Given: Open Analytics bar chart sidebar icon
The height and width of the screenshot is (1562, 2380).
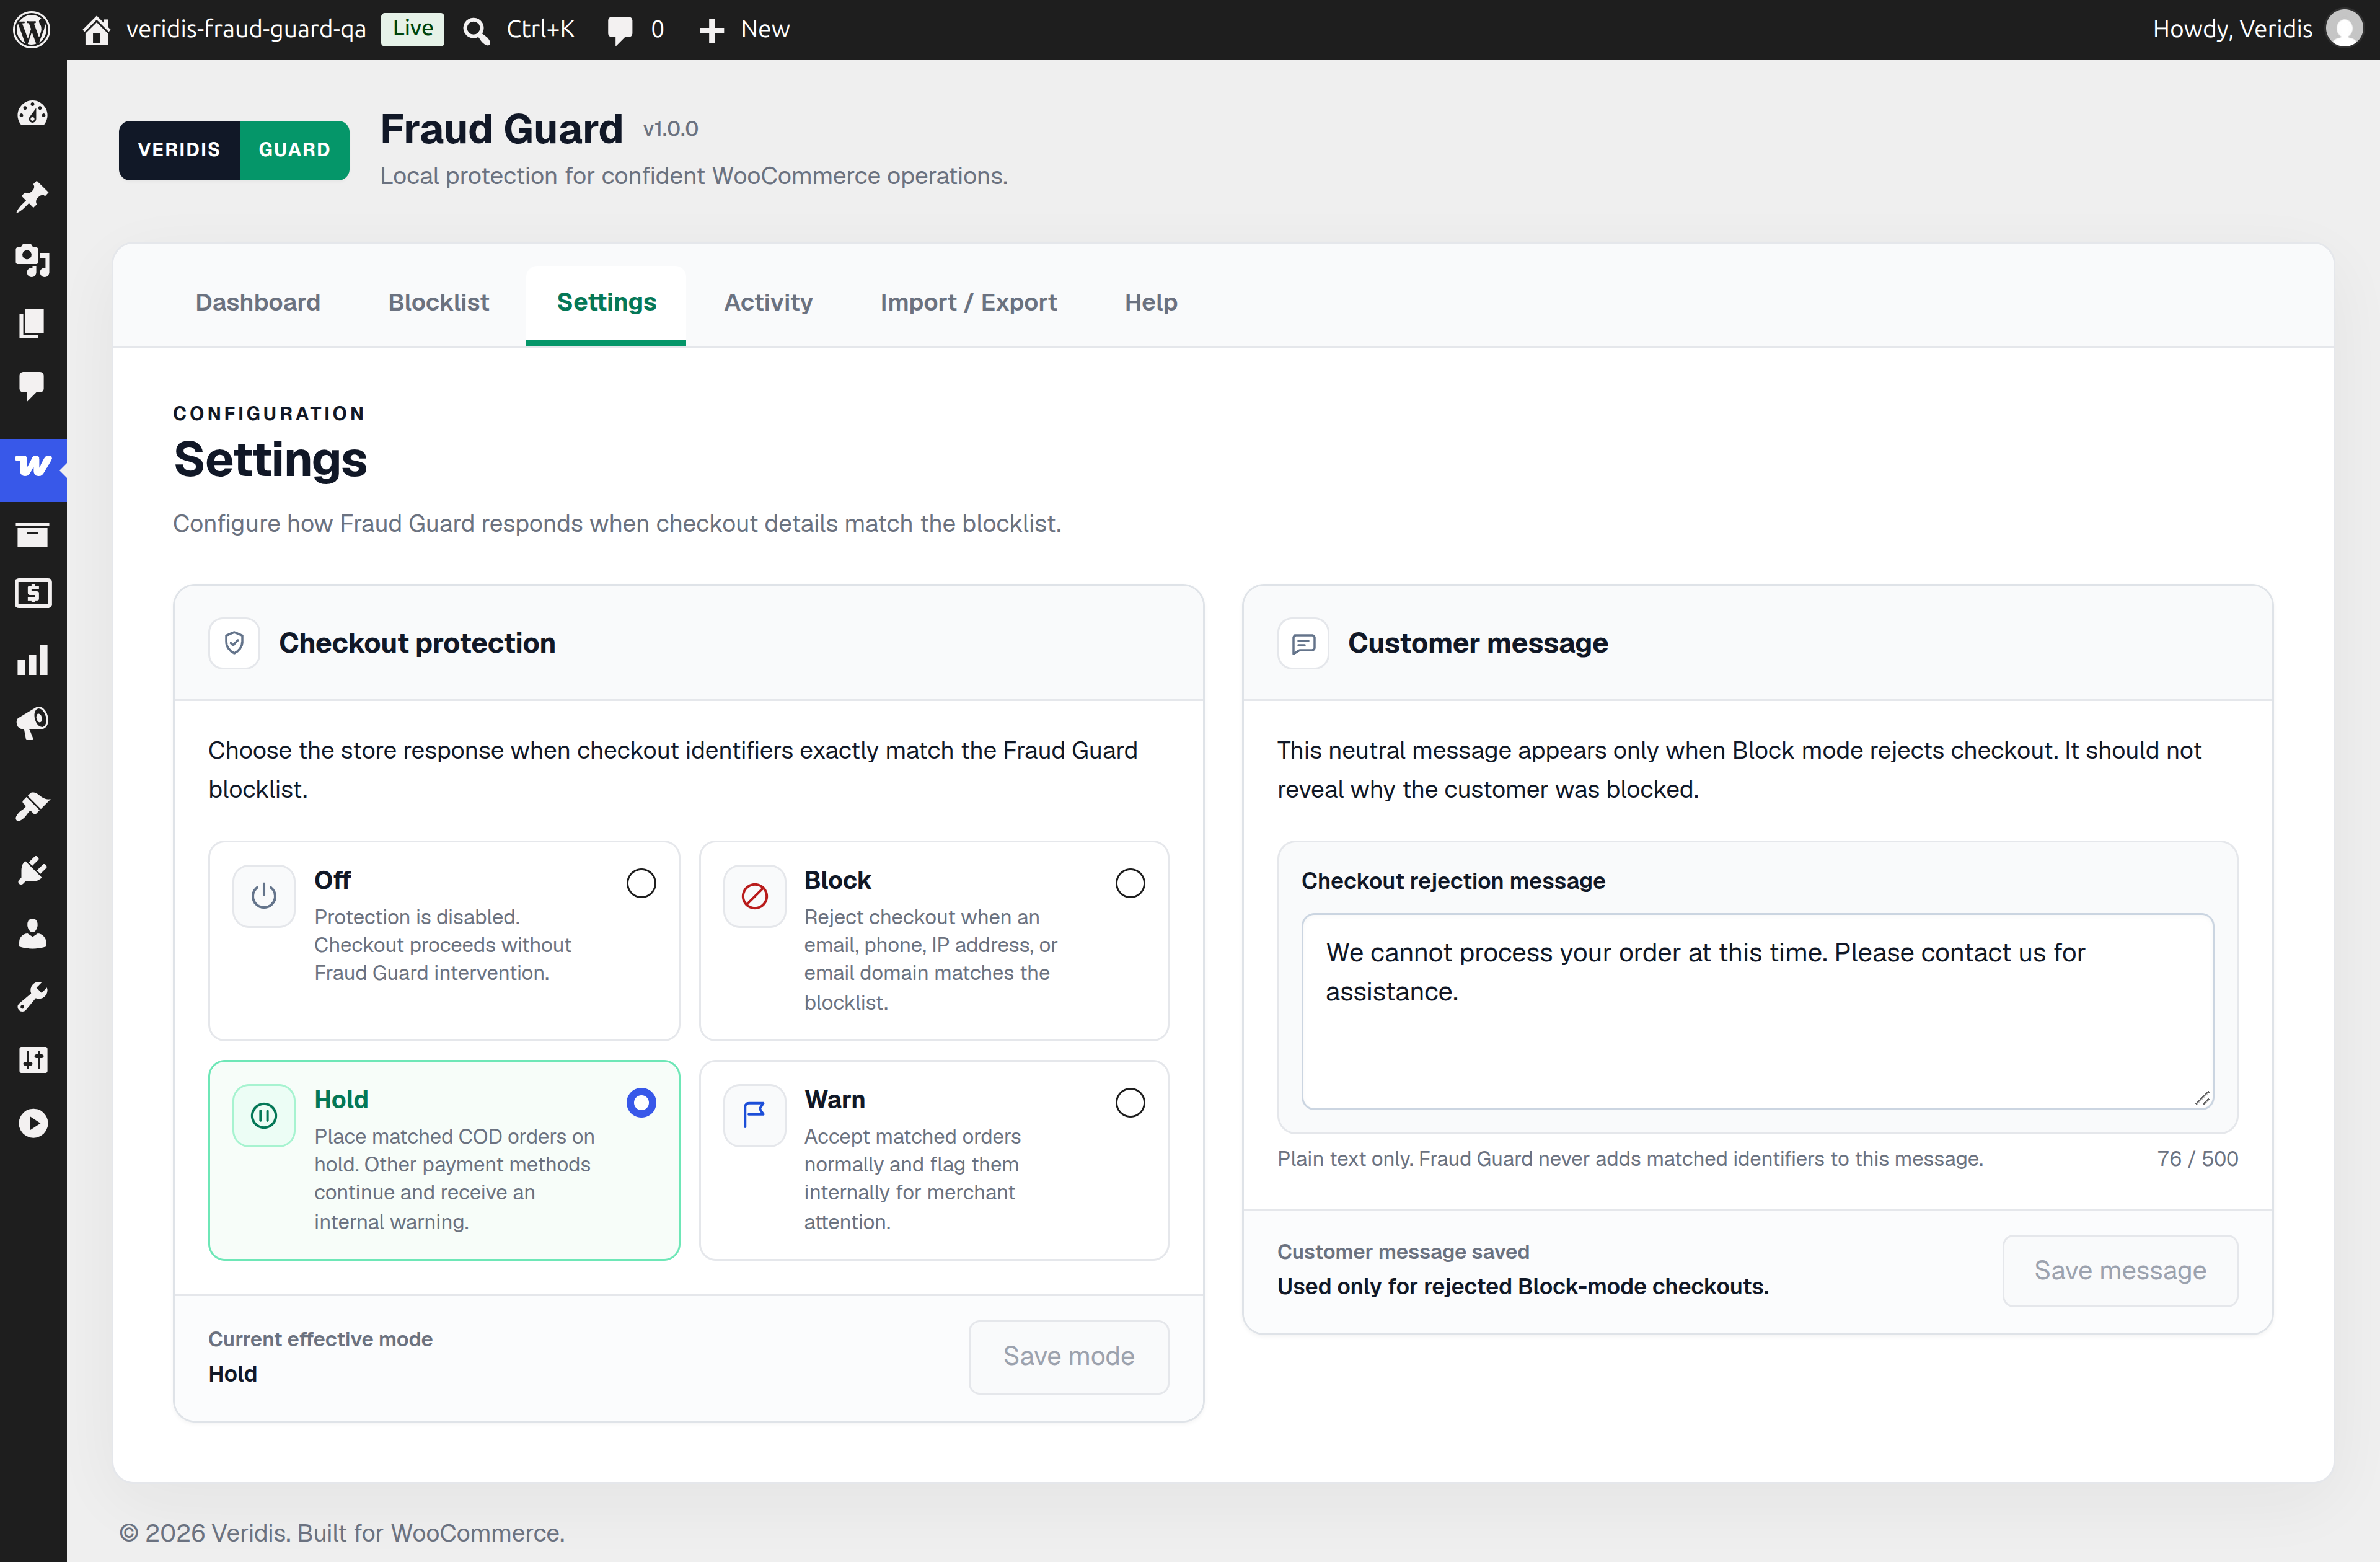Looking at the screenshot, I should tap(32, 660).
